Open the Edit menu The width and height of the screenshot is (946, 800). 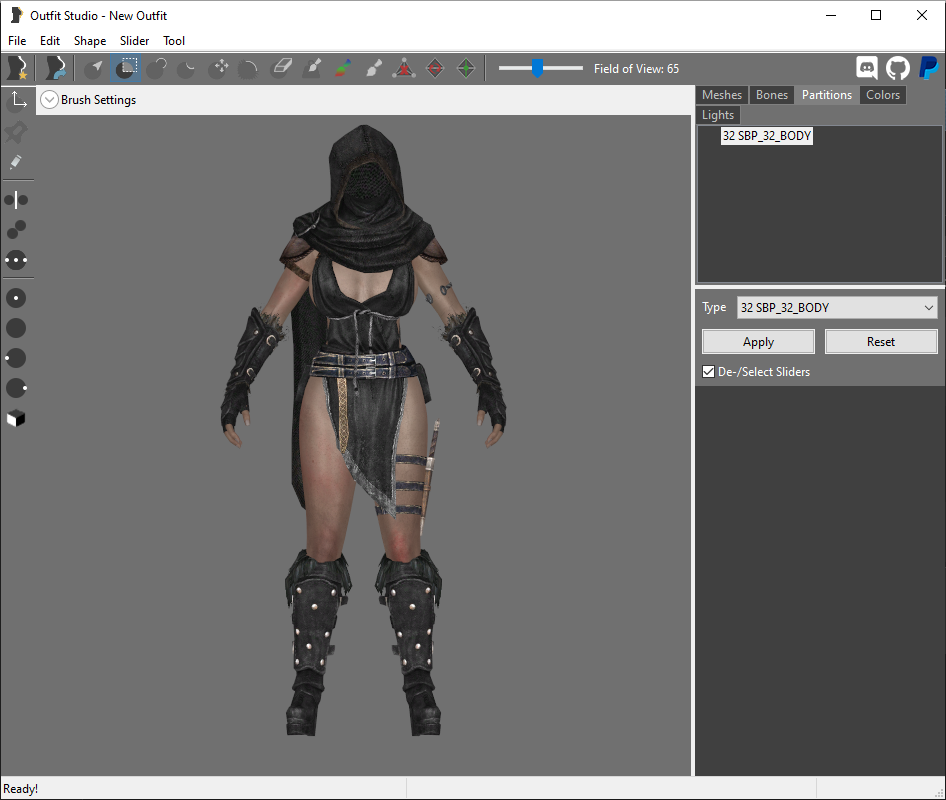(x=50, y=40)
